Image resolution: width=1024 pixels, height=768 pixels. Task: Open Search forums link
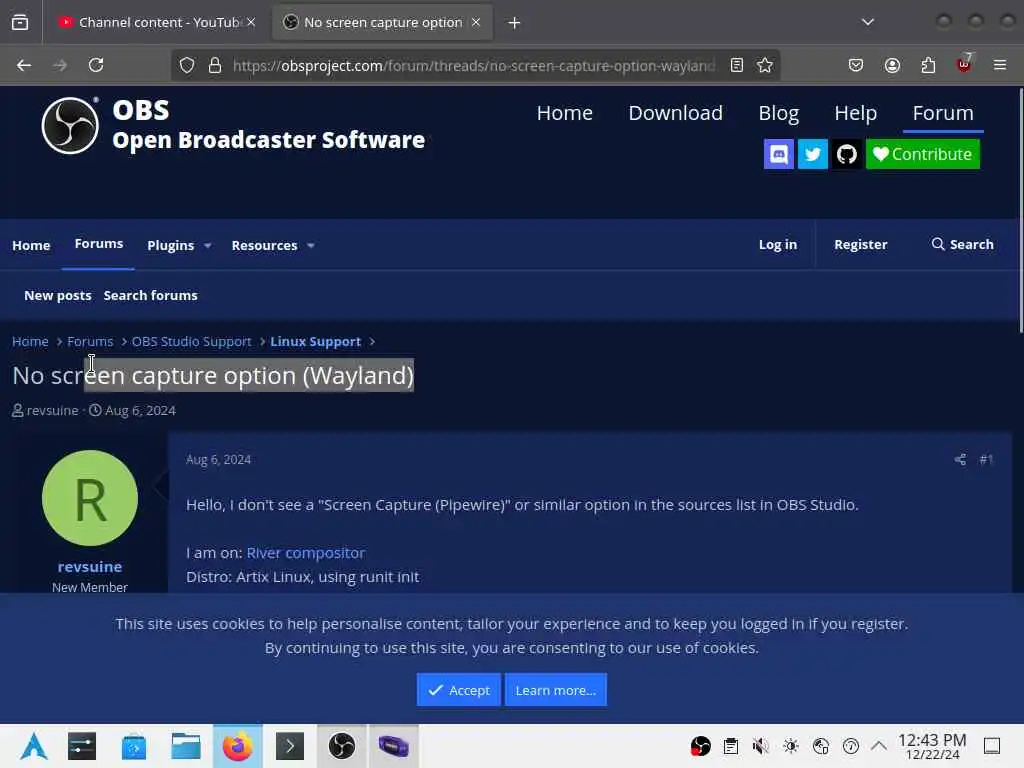[150, 295]
